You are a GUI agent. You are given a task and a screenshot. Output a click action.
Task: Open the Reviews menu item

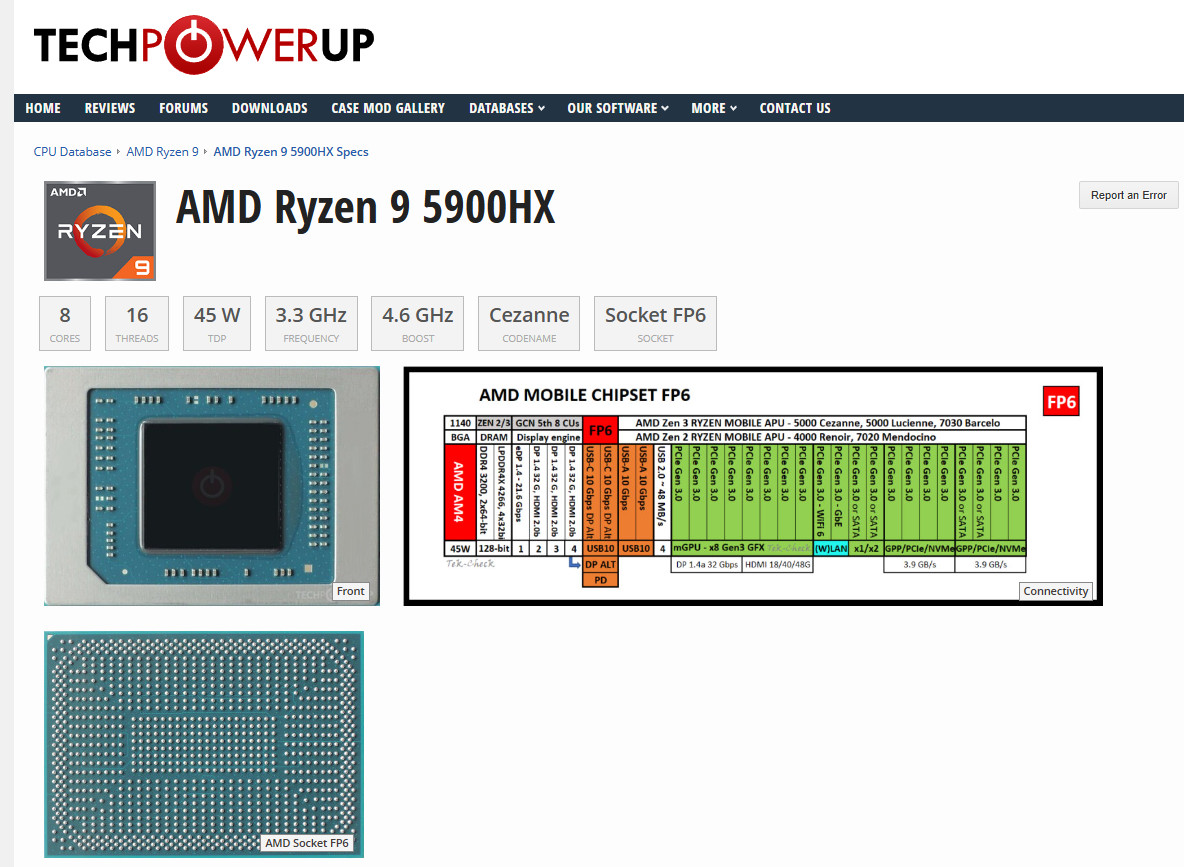(109, 108)
